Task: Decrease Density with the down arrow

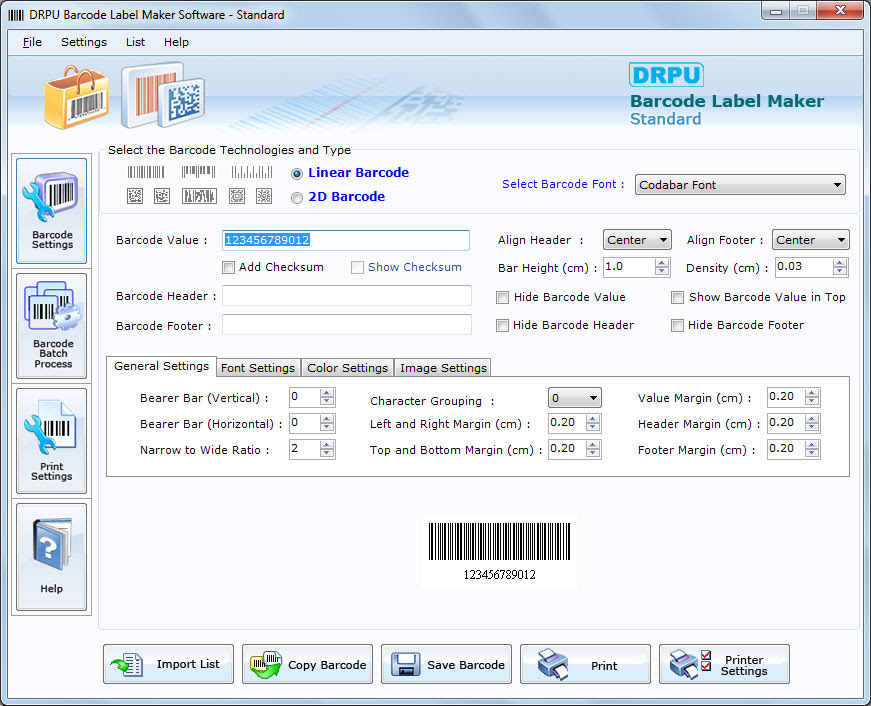Action: click(840, 272)
